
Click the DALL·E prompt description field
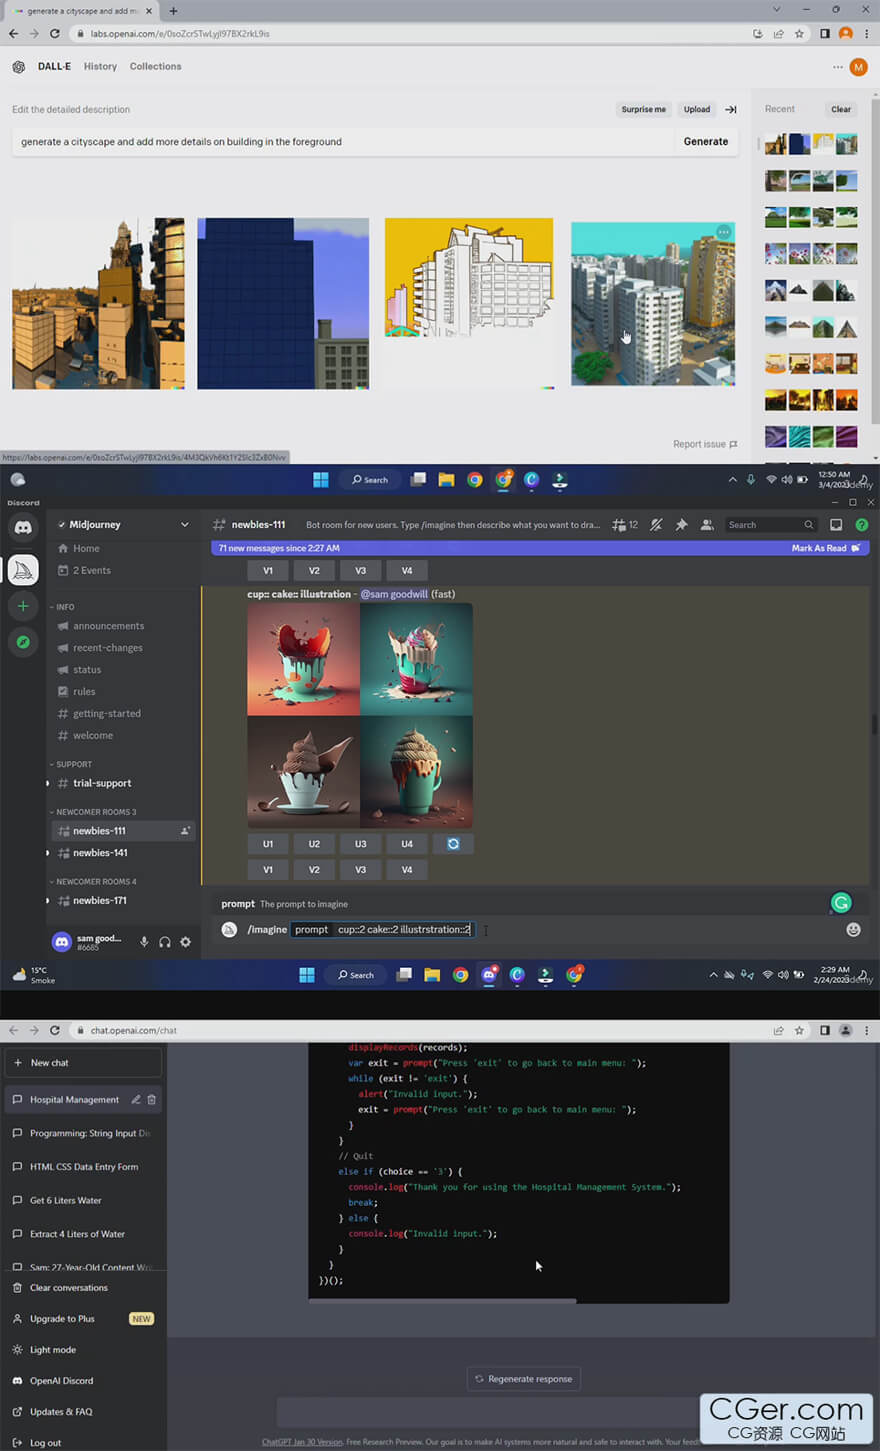[342, 142]
